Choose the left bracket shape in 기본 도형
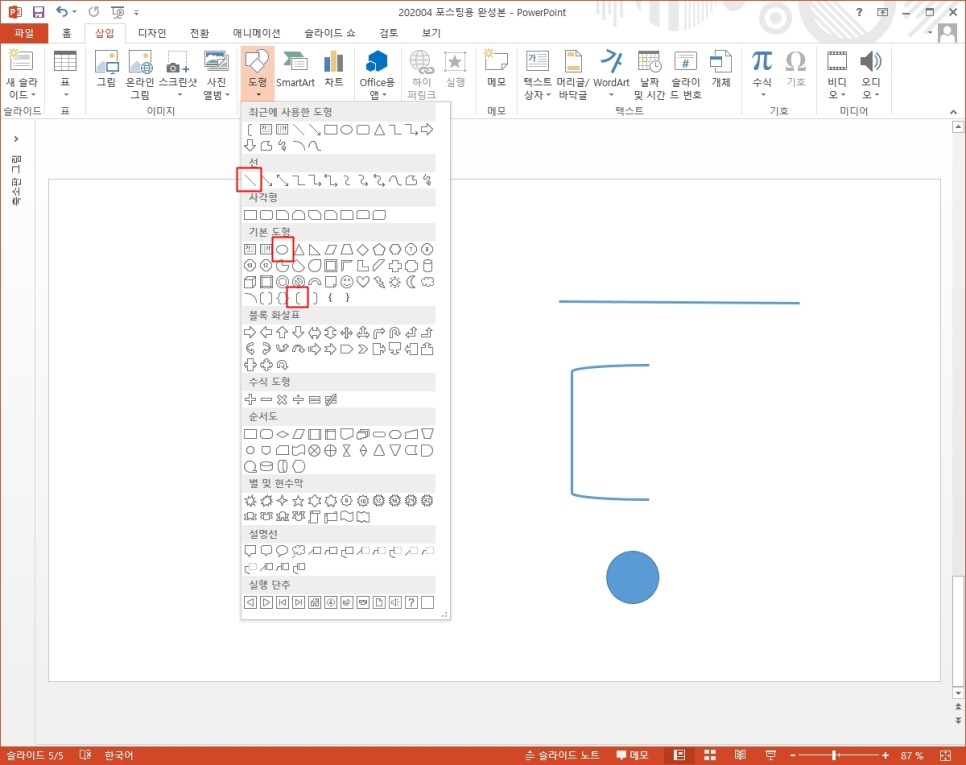Screen dimensions: 966x765 (298, 298)
